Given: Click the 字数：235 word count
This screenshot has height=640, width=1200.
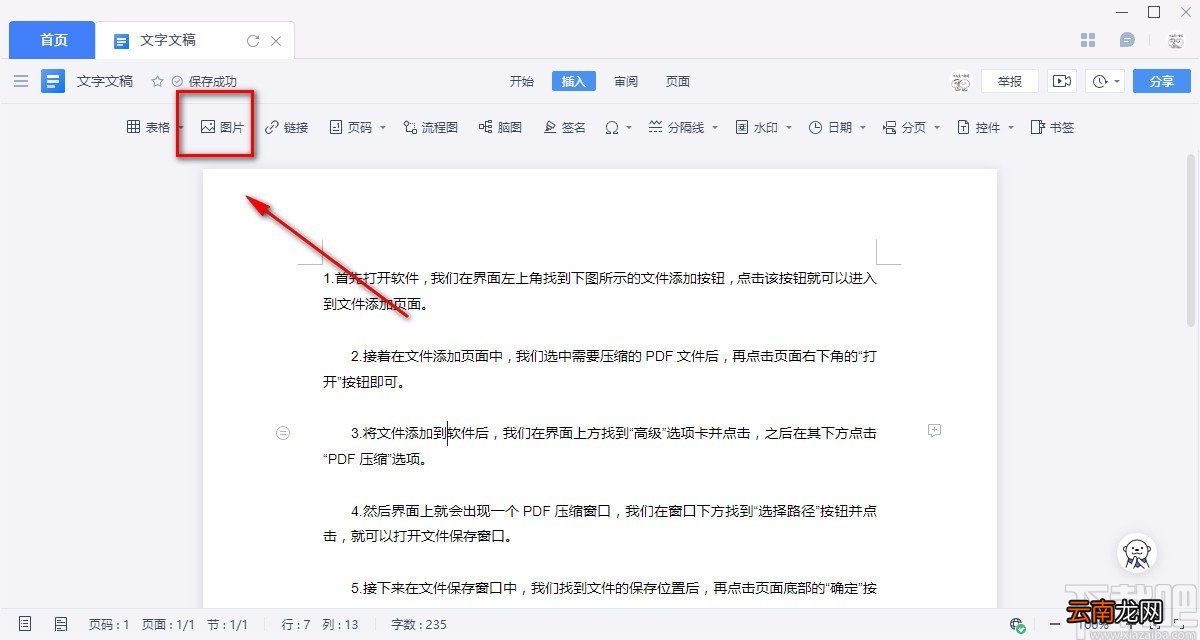Looking at the screenshot, I should pos(419,624).
